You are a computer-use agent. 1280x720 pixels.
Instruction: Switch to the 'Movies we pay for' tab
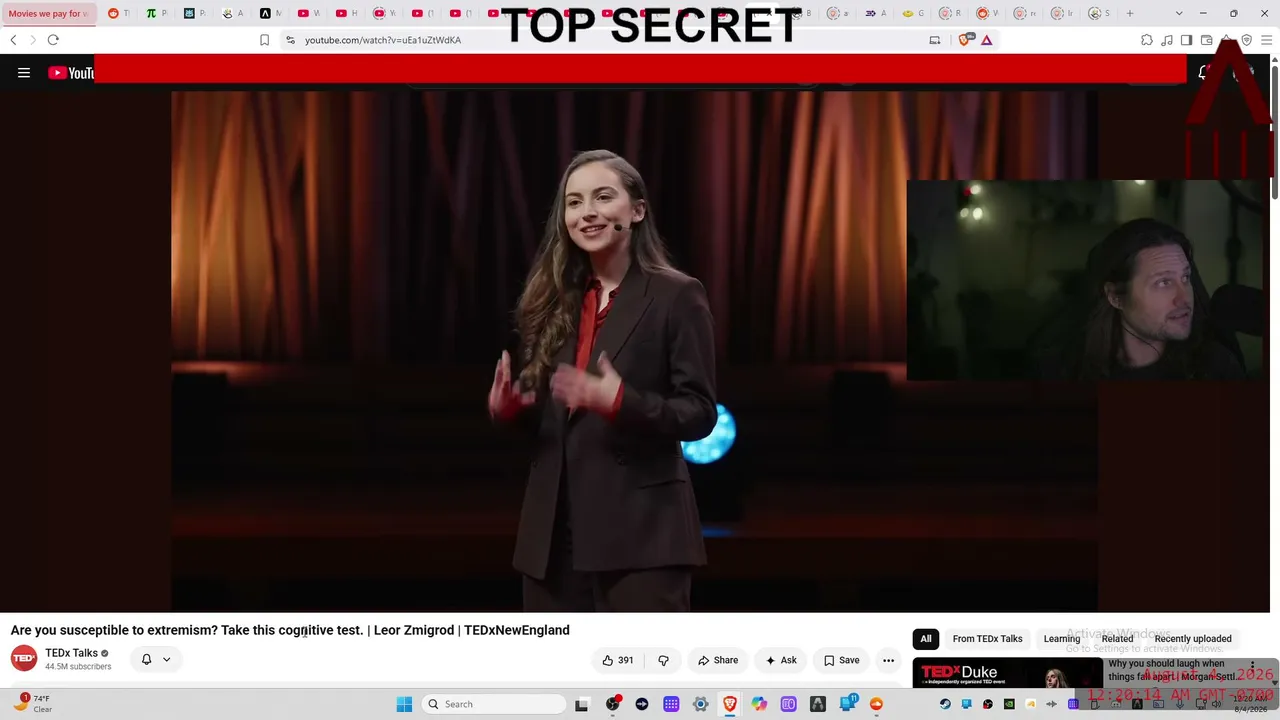point(48,13)
